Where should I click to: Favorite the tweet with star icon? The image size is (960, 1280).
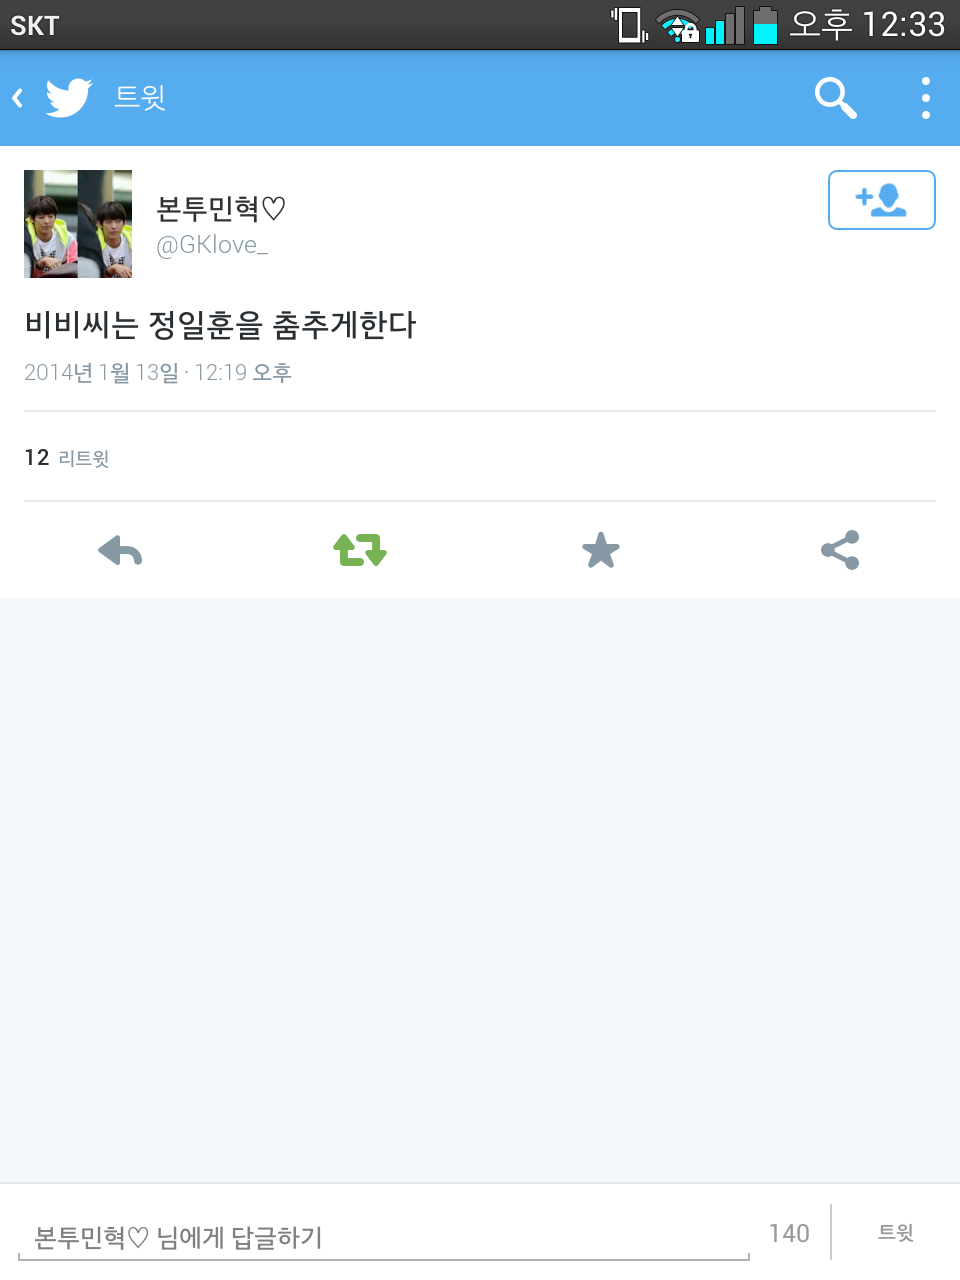coord(601,550)
